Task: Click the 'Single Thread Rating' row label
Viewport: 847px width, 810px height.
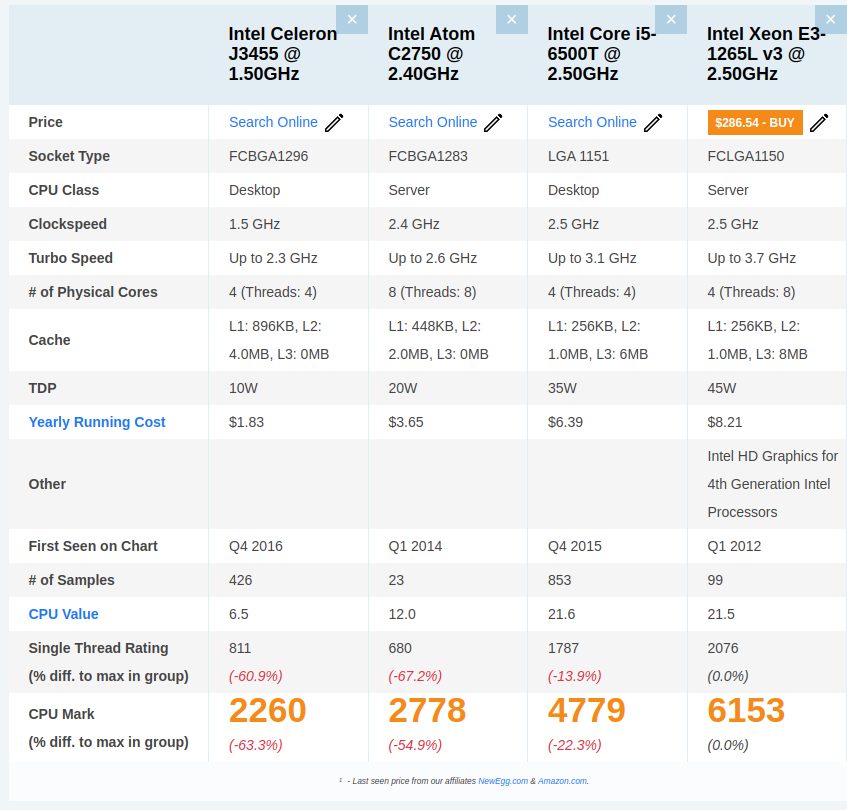Action: click(x=98, y=648)
